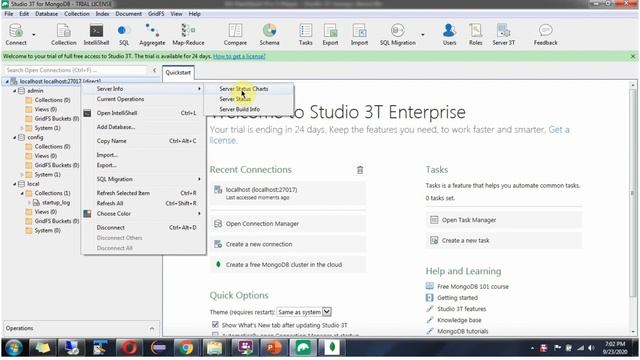
Task: Click the Search Open Connections field
Action: (x=76, y=70)
